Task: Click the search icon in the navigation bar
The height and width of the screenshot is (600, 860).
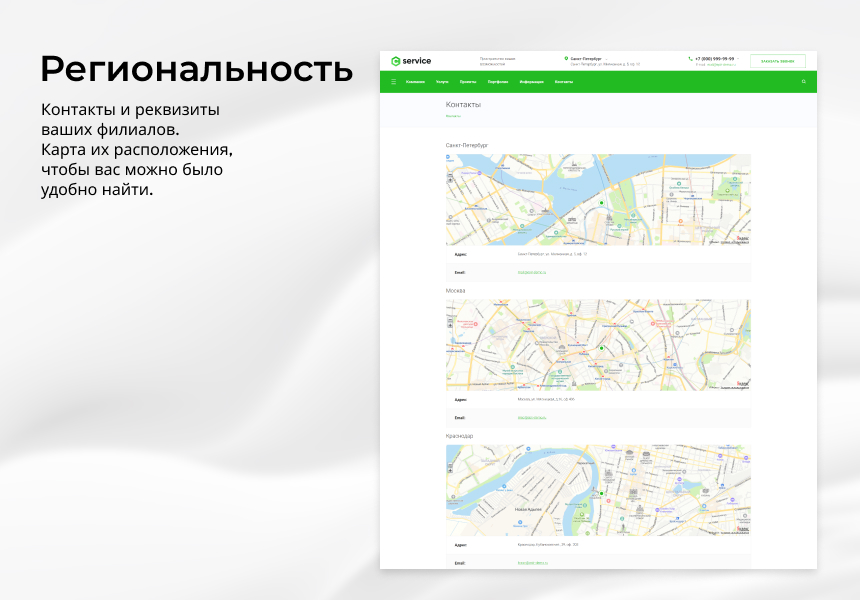Action: tap(803, 81)
